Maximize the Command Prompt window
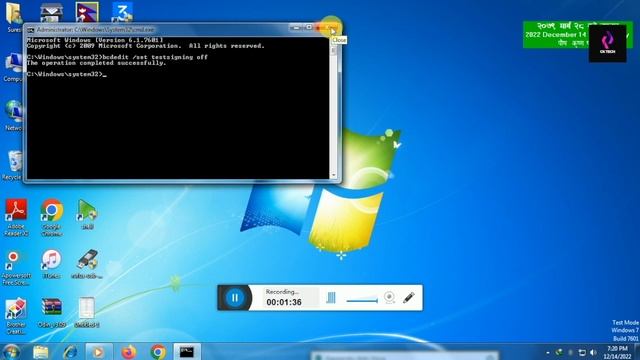The image size is (640, 360). point(309,28)
